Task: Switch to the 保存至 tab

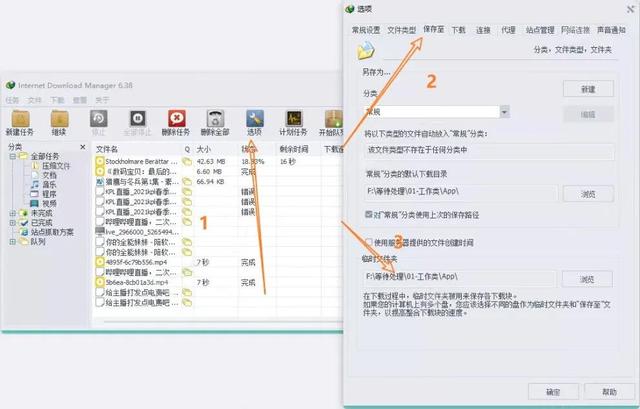Action: click(433, 29)
